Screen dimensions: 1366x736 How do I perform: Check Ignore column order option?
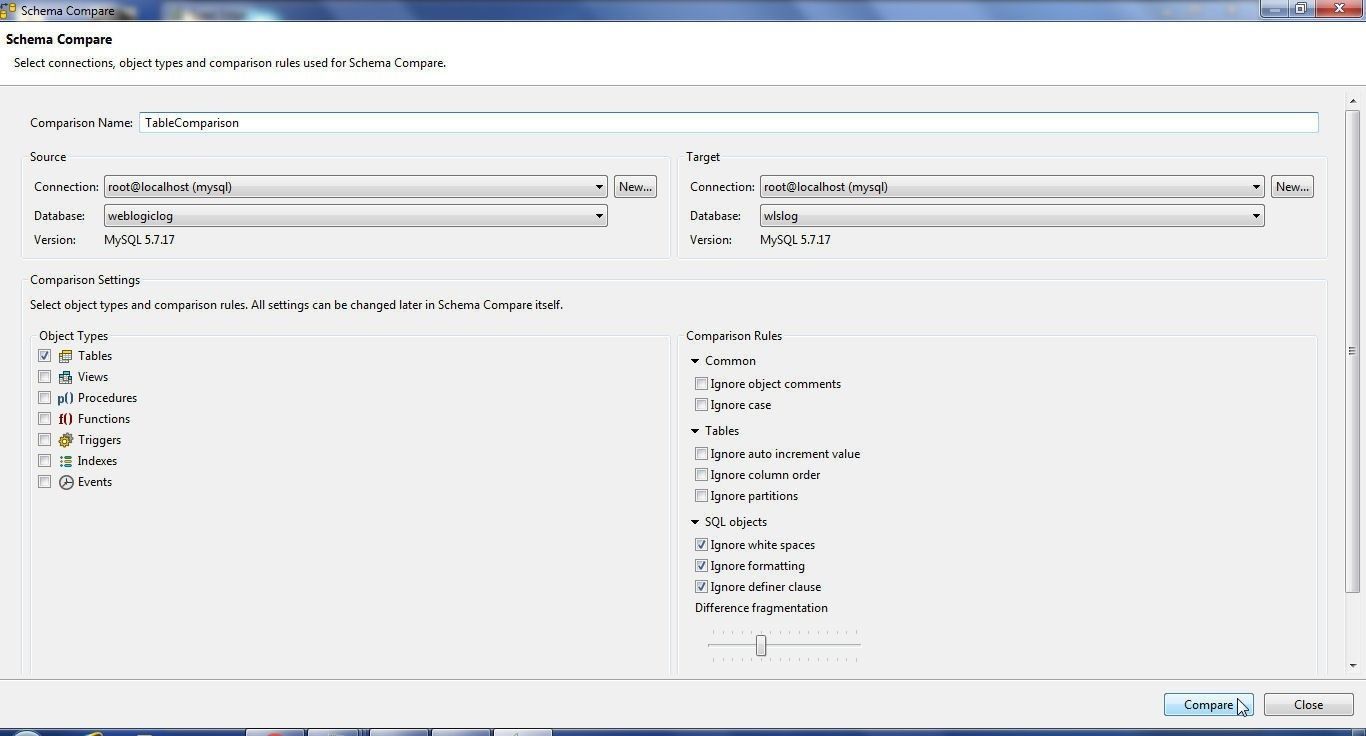click(x=701, y=475)
